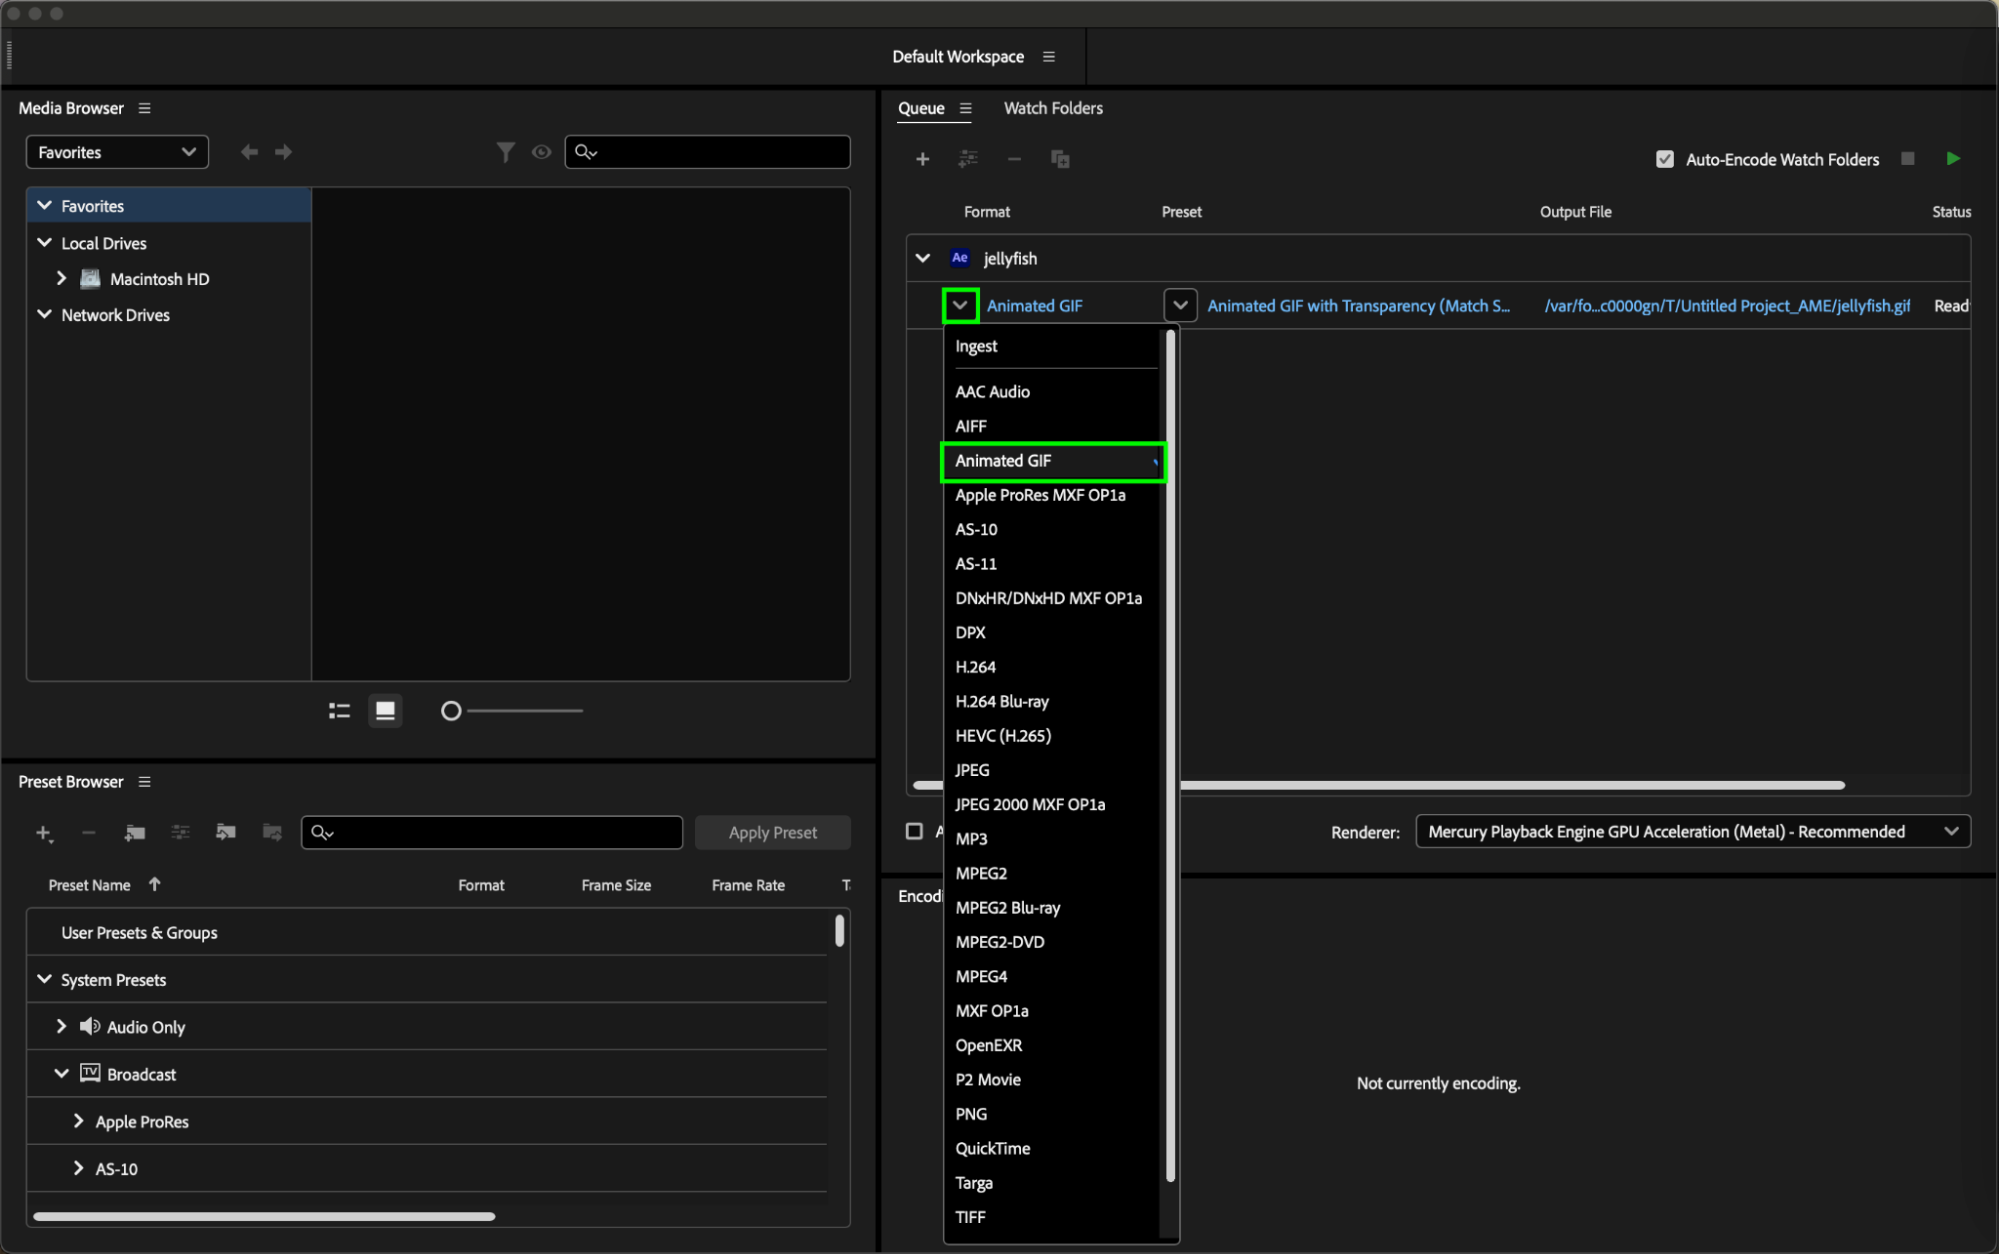This screenshot has width=1999, height=1255.
Task: Switch Media Browser to list view
Action: (339, 711)
